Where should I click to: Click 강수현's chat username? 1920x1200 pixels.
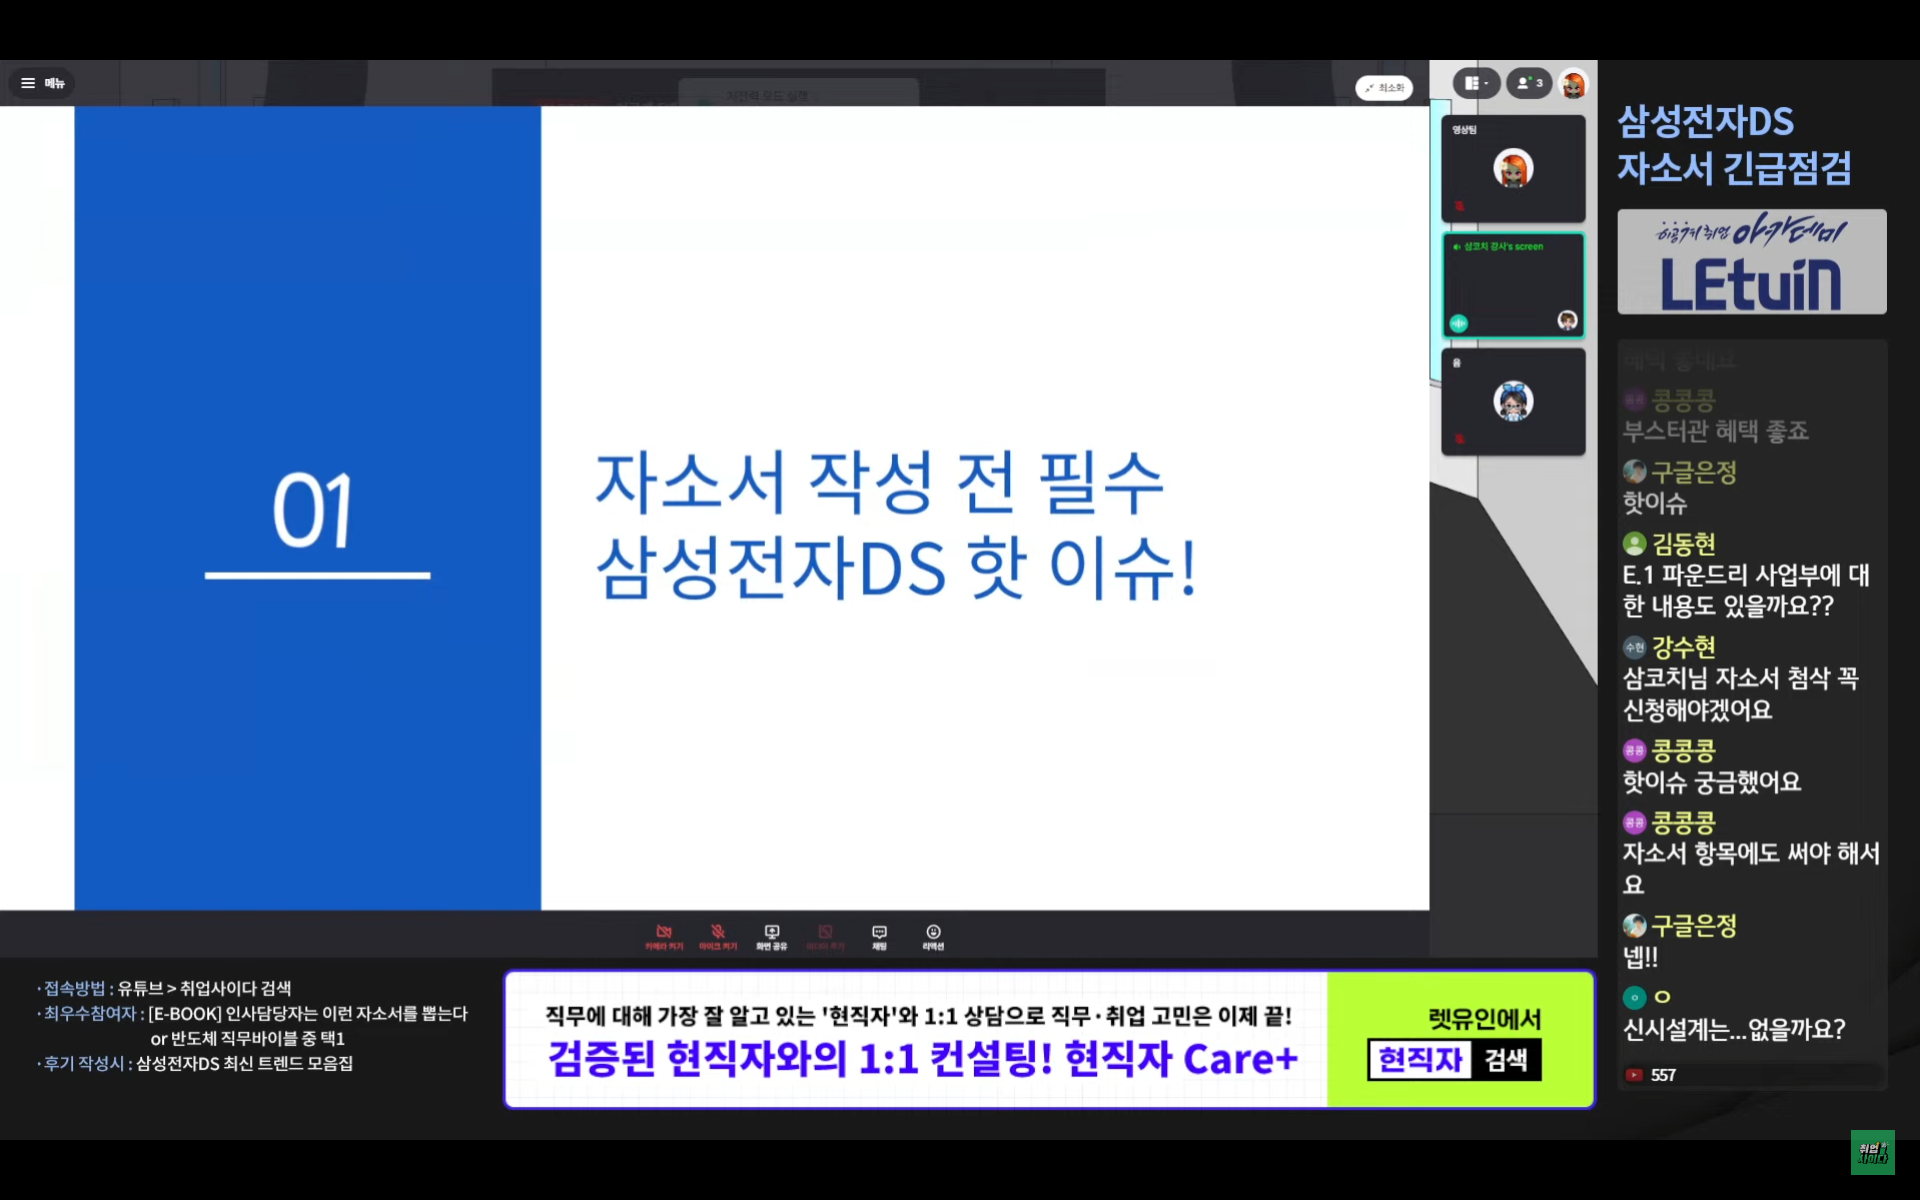1684,647
